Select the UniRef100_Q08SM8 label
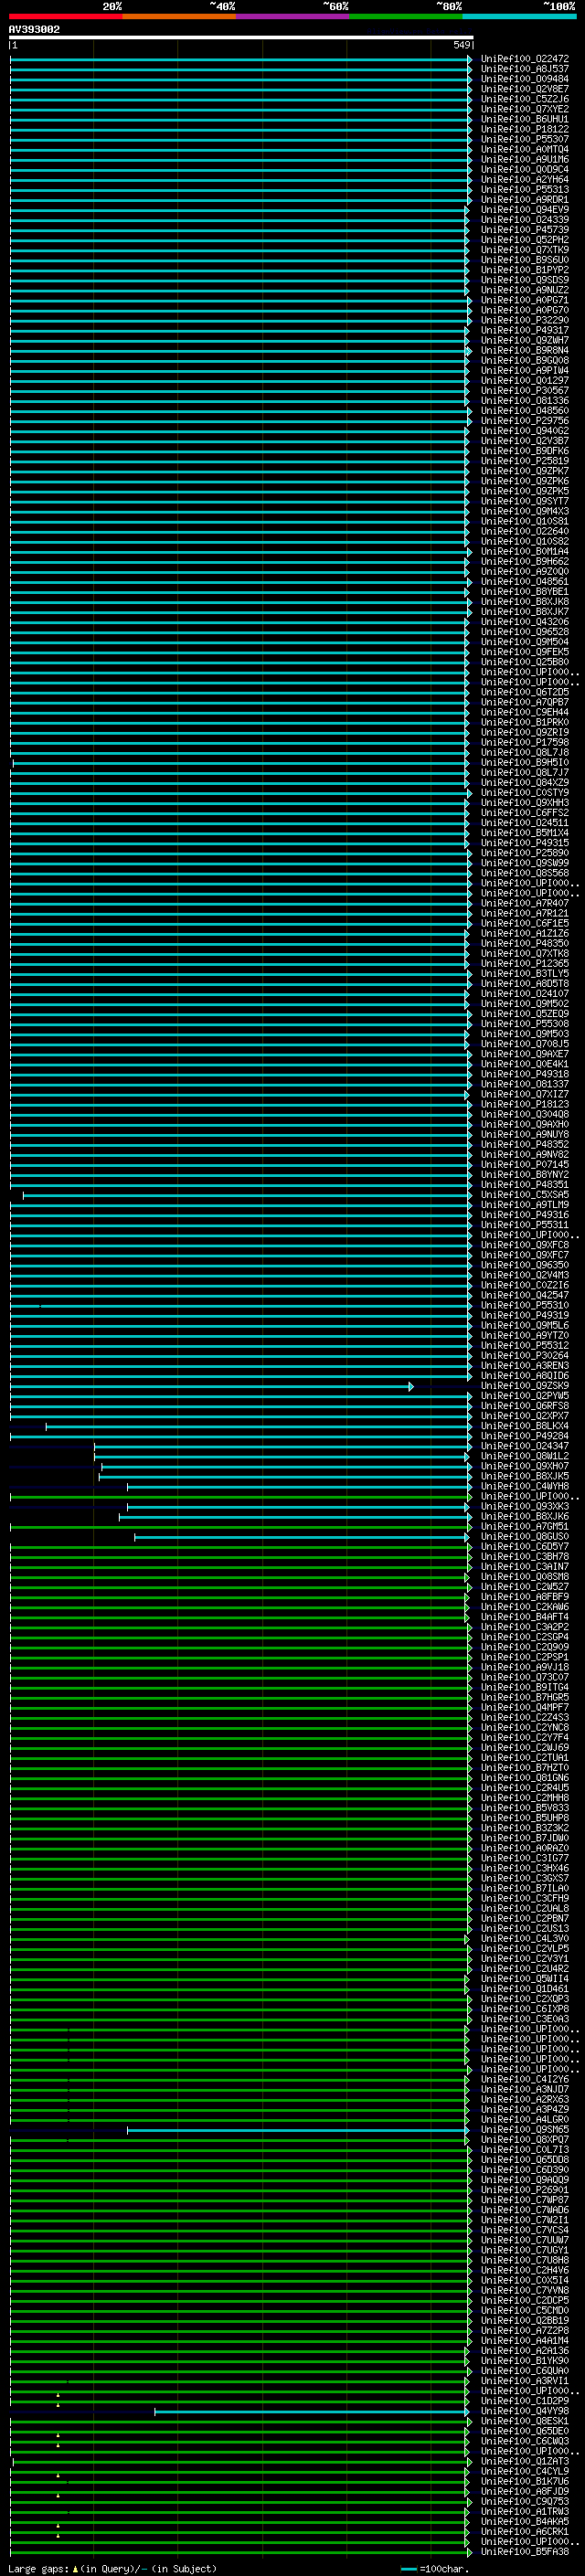585x2576 pixels. (525, 1577)
